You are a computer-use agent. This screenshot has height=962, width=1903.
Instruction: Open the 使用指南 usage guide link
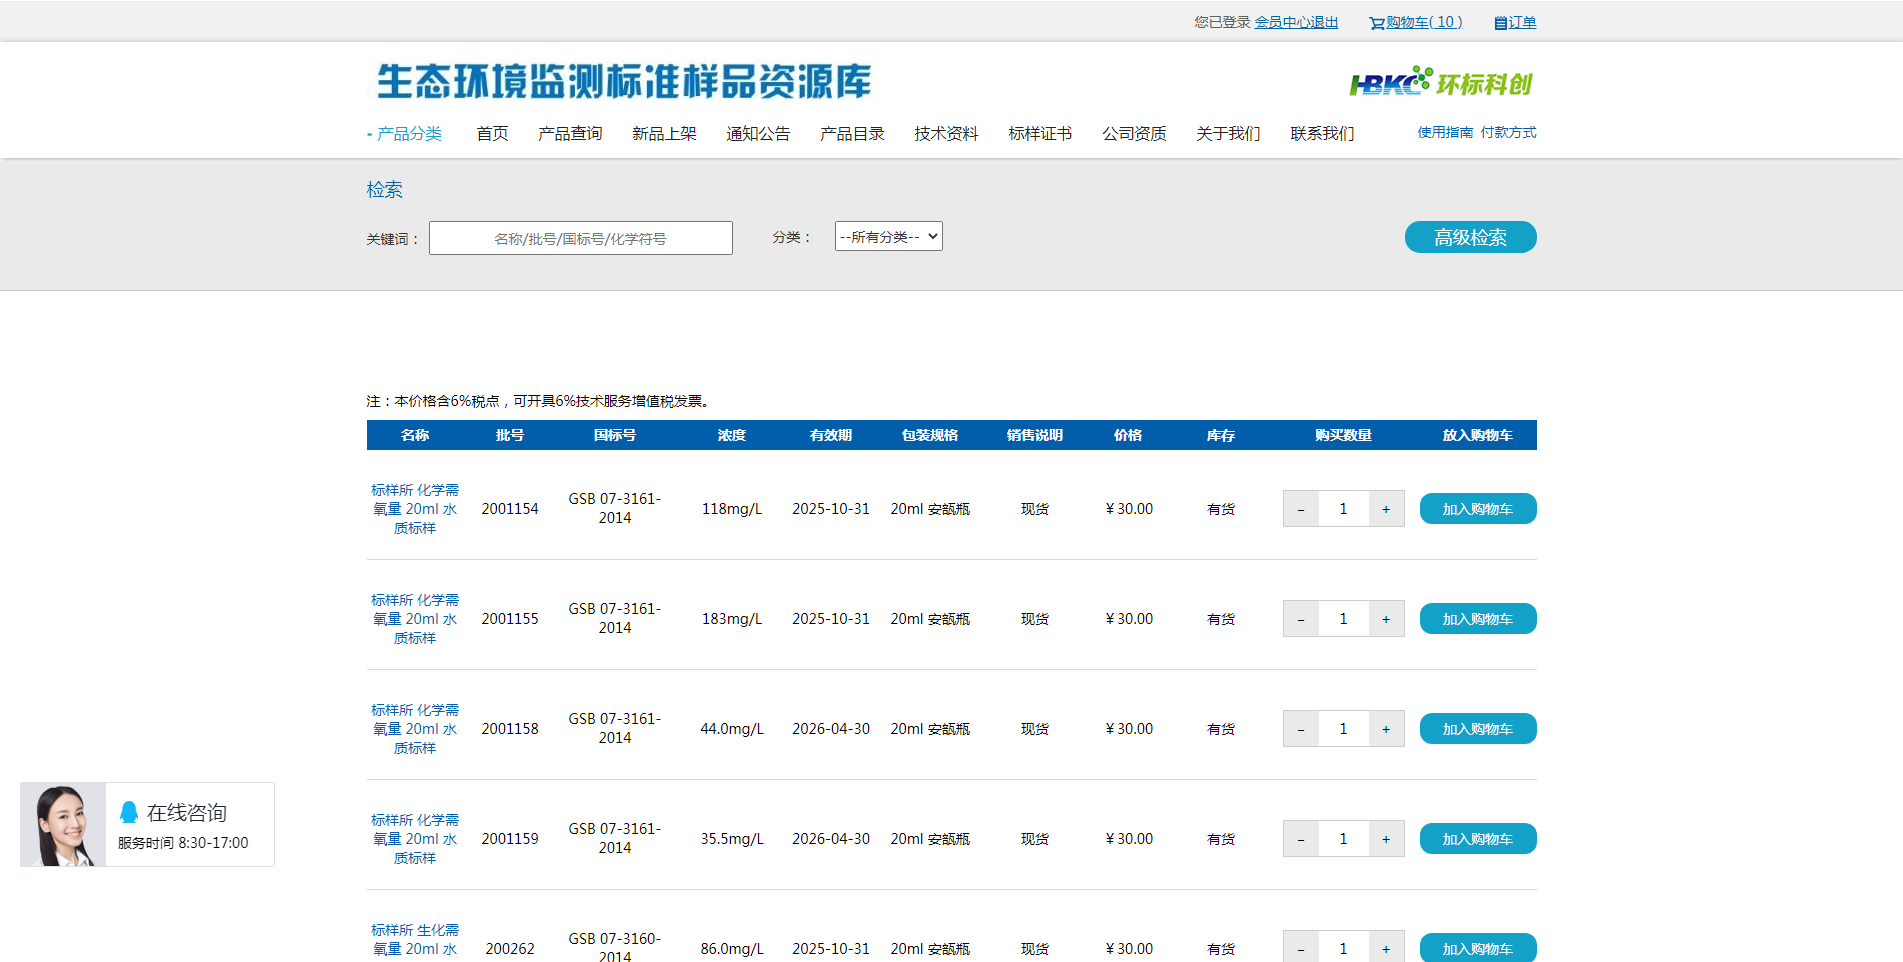1445,133
